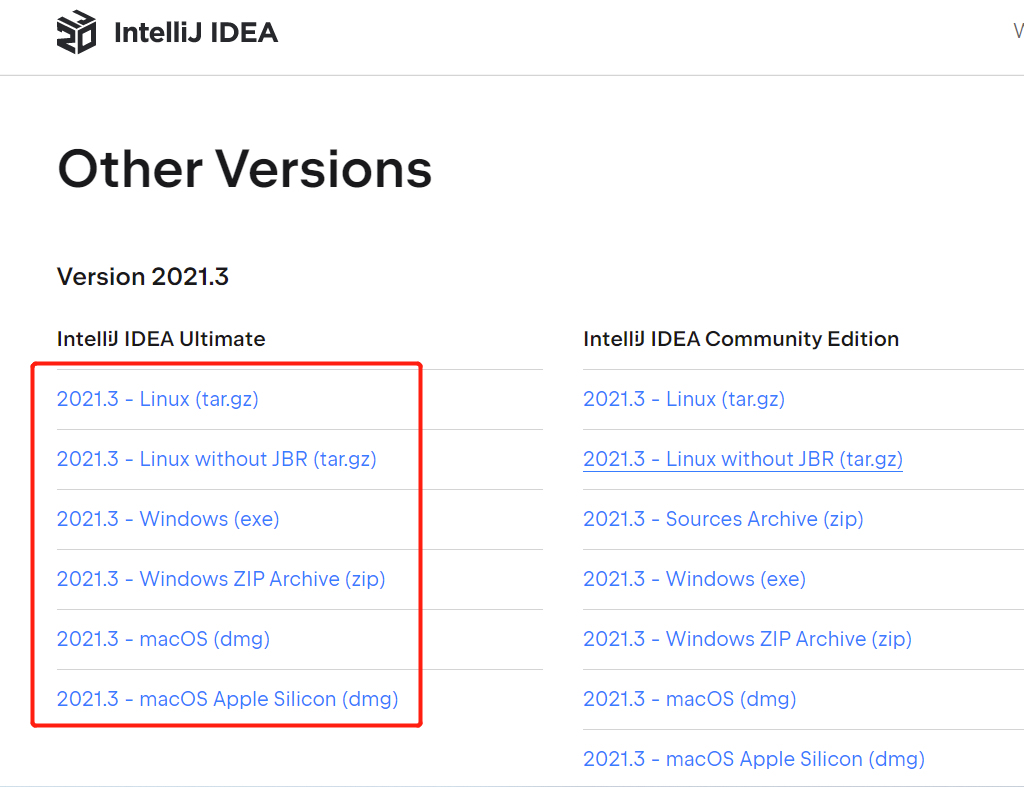This screenshot has width=1024, height=787.
Task: Open the IntelliJ IDEA brand name link
Action: click(196, 33)
